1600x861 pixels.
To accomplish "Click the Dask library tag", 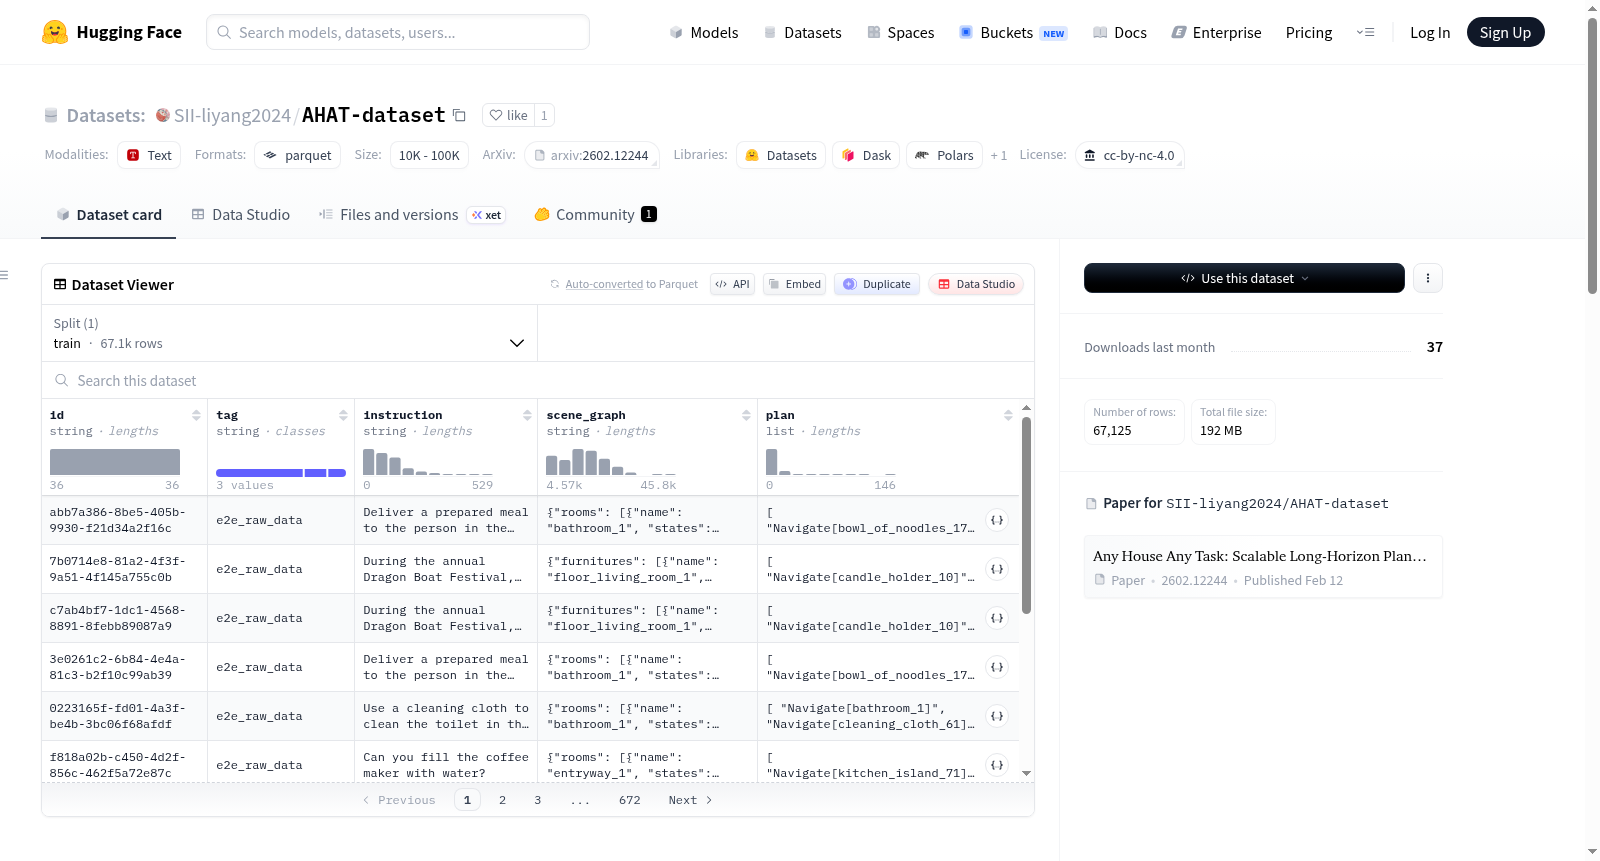I will point(866,155).
